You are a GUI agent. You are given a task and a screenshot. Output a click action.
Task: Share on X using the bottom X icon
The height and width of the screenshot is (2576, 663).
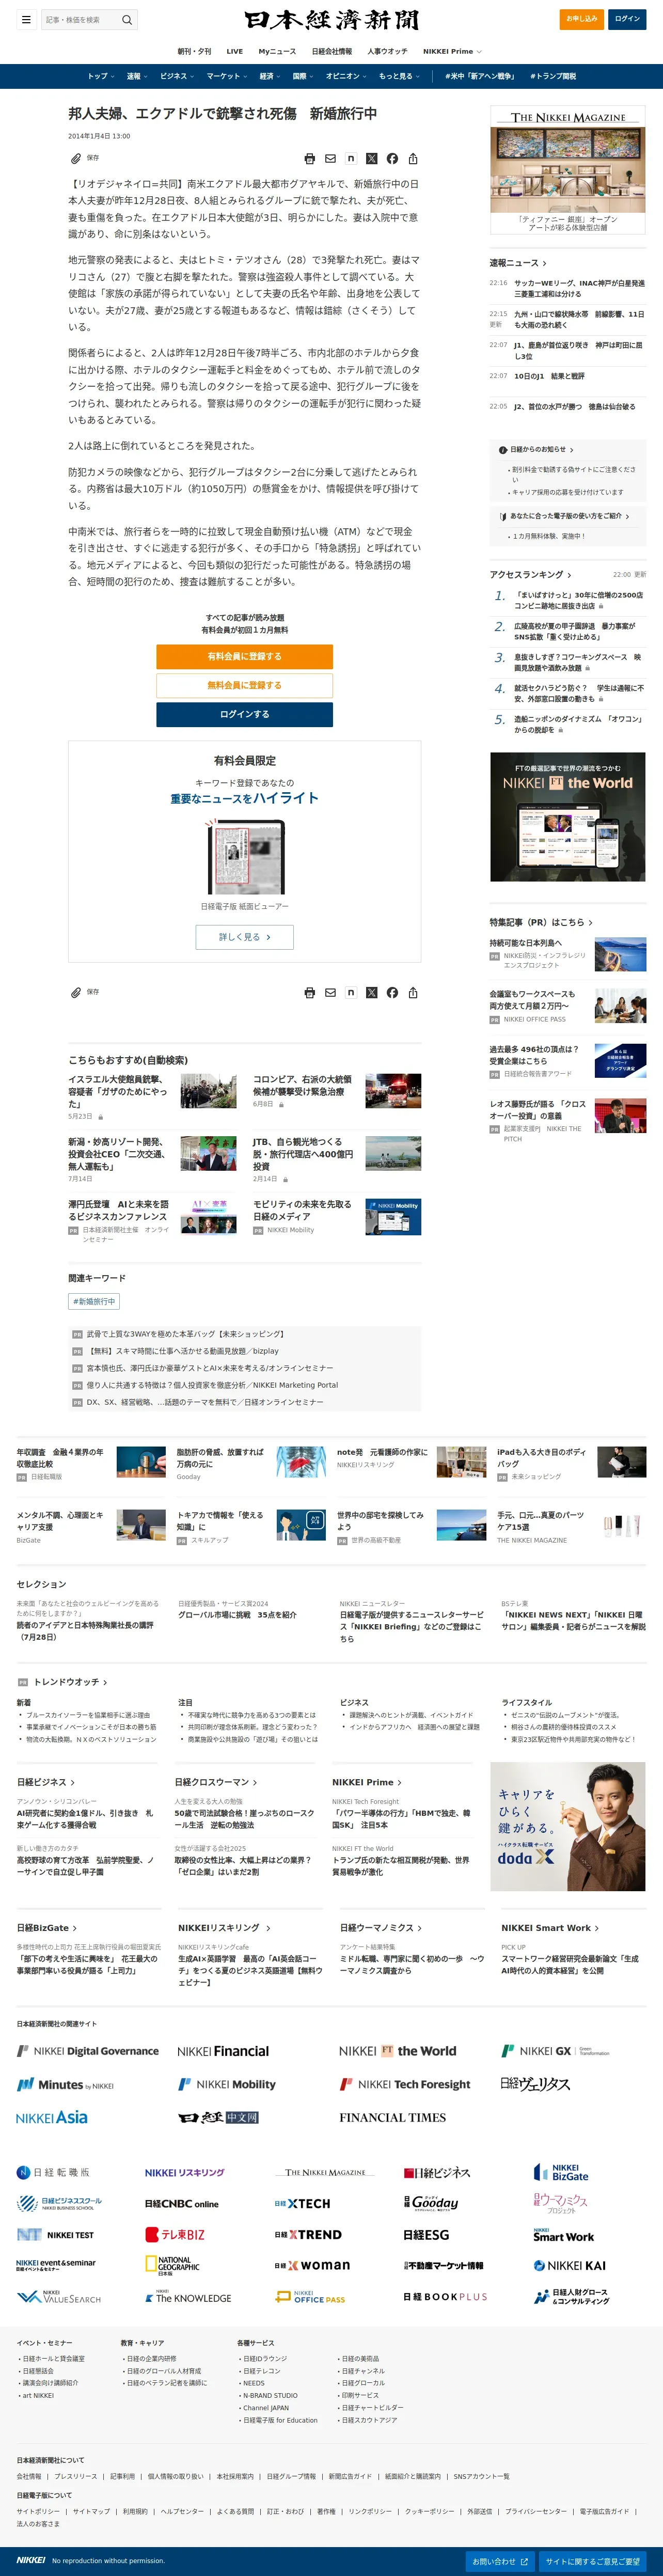click(372, 992)
